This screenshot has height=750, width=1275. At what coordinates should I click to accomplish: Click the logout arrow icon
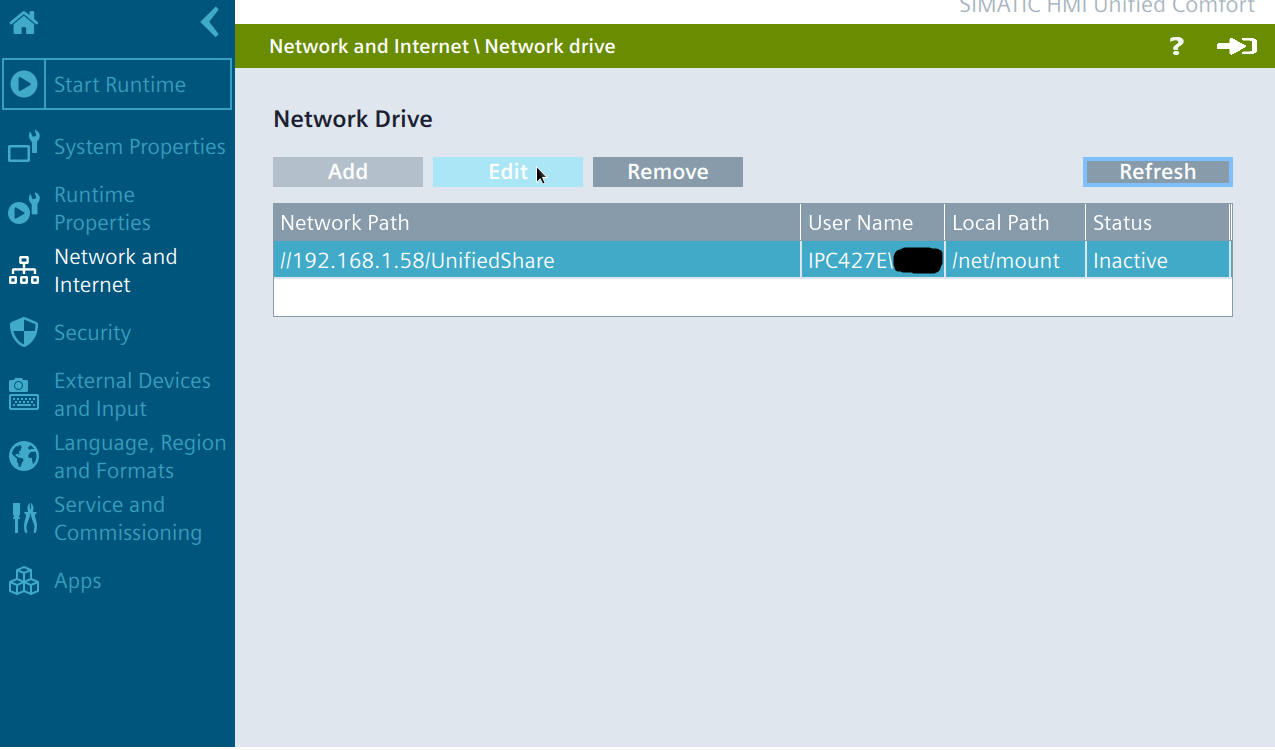pos(1236,46)
